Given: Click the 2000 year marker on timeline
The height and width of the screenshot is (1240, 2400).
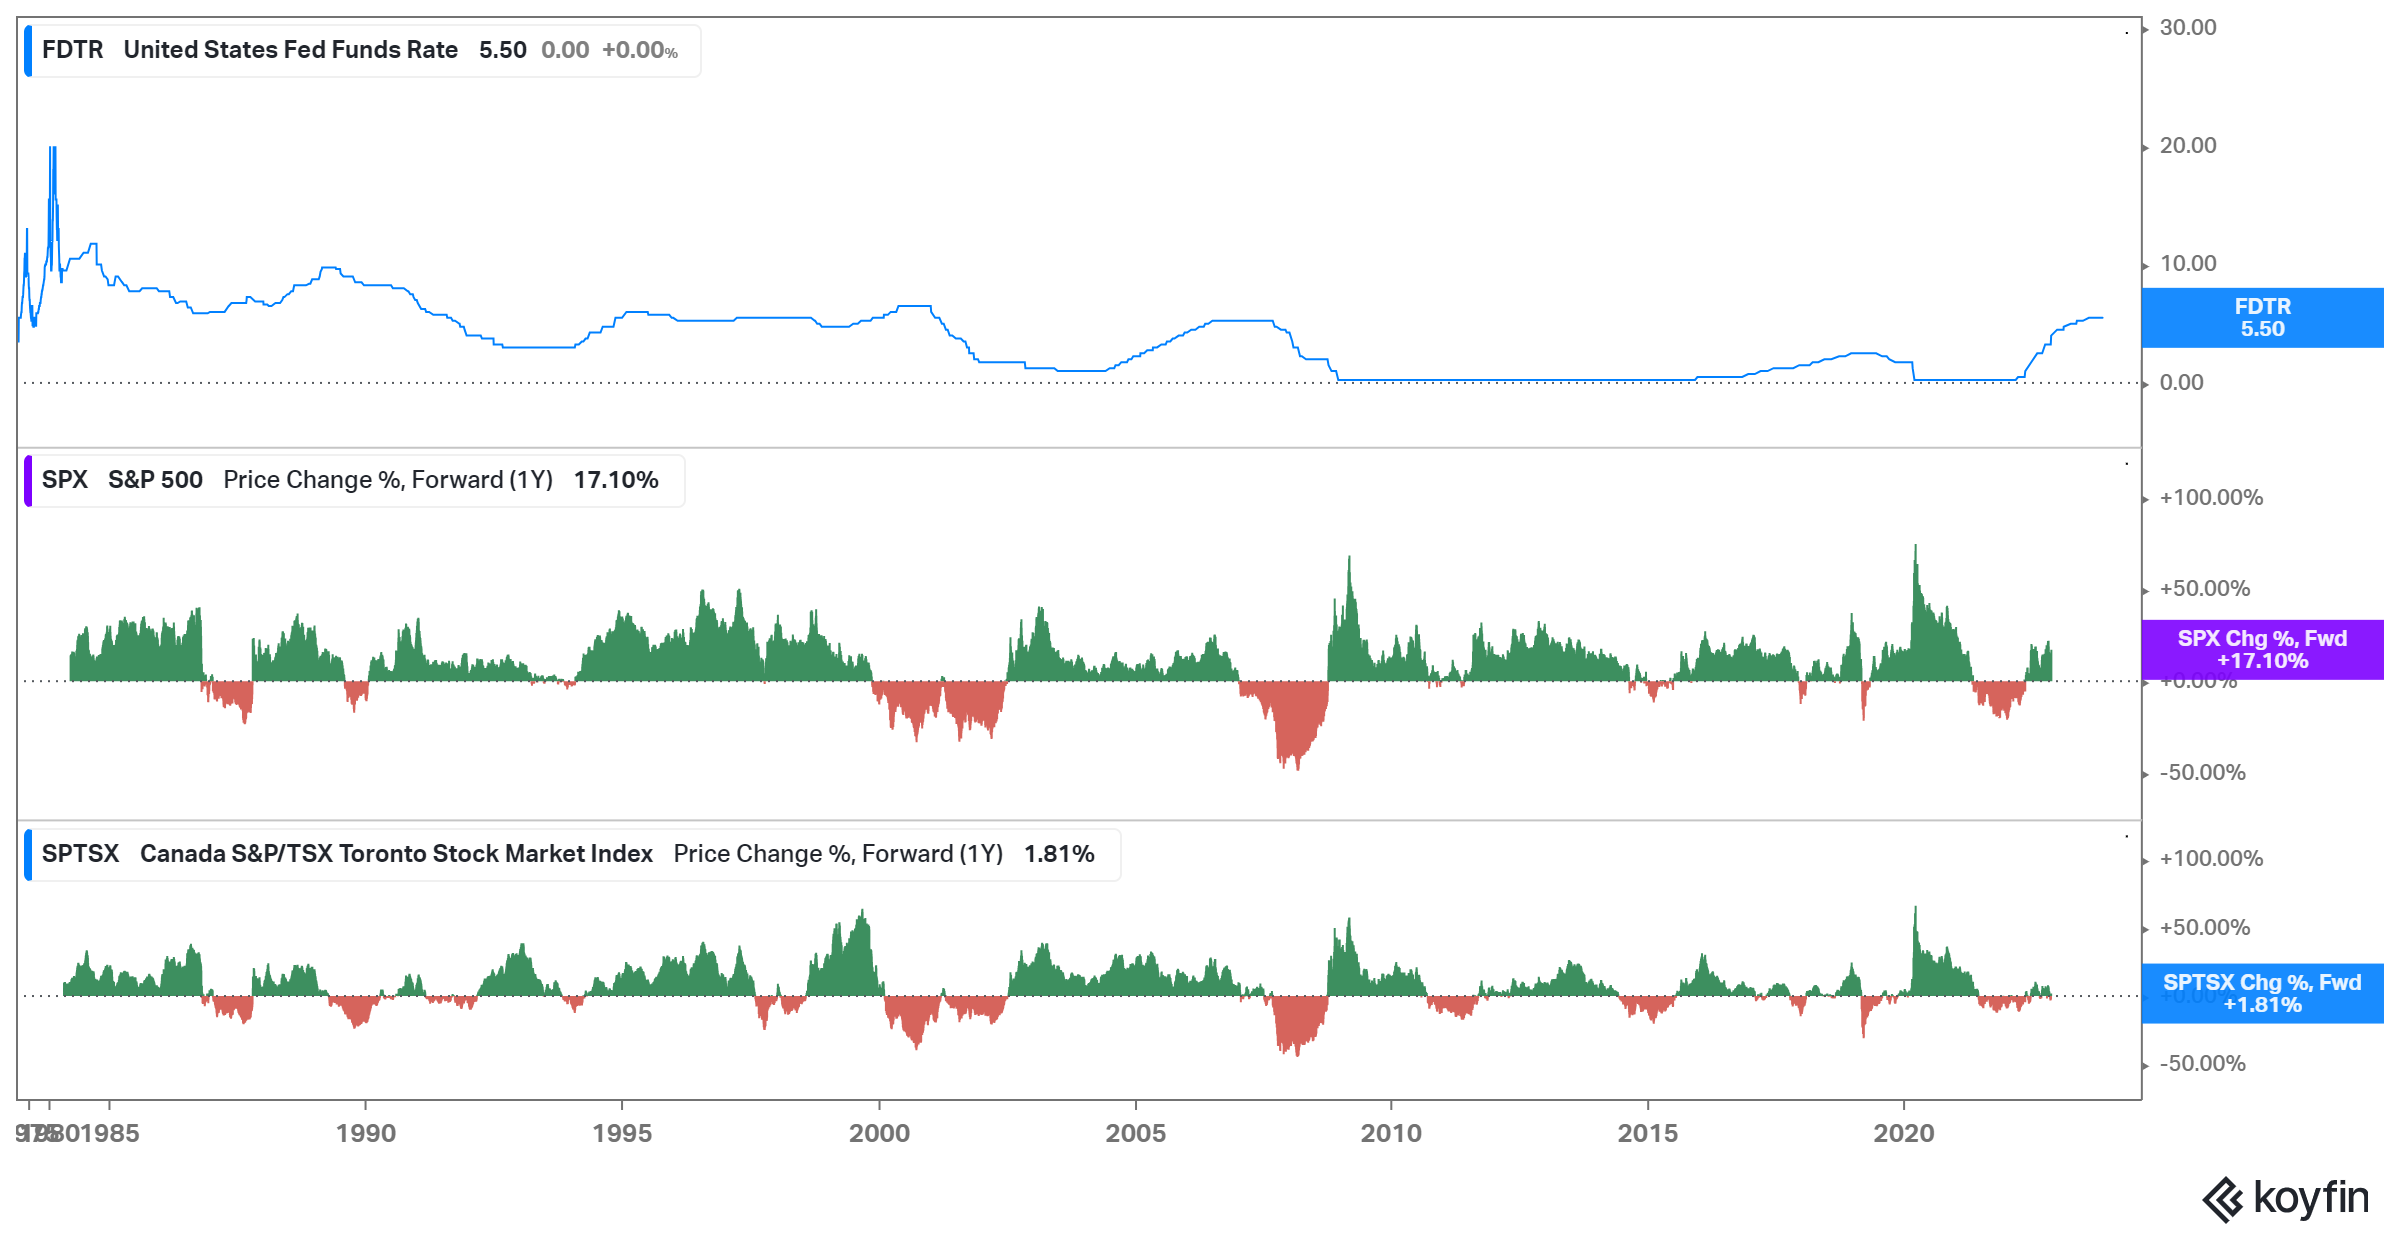Looking at the screenshot, I should [879, 1133].
